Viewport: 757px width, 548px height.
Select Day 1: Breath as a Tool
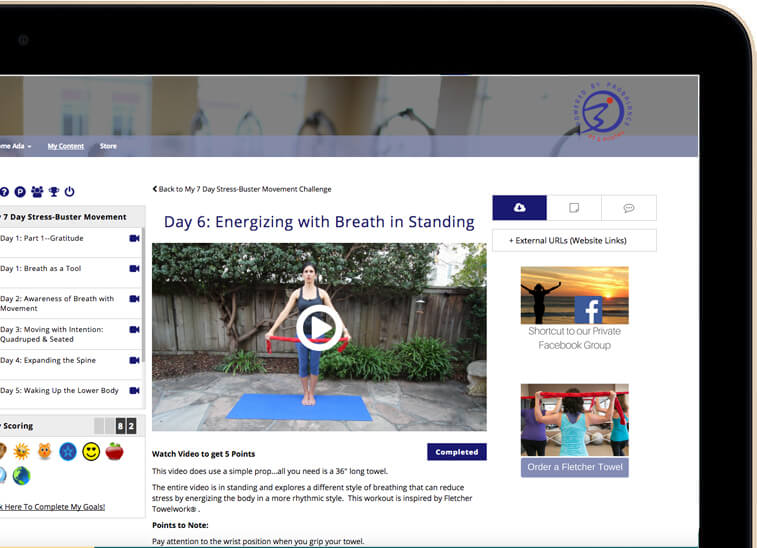(x=41, y=268)
